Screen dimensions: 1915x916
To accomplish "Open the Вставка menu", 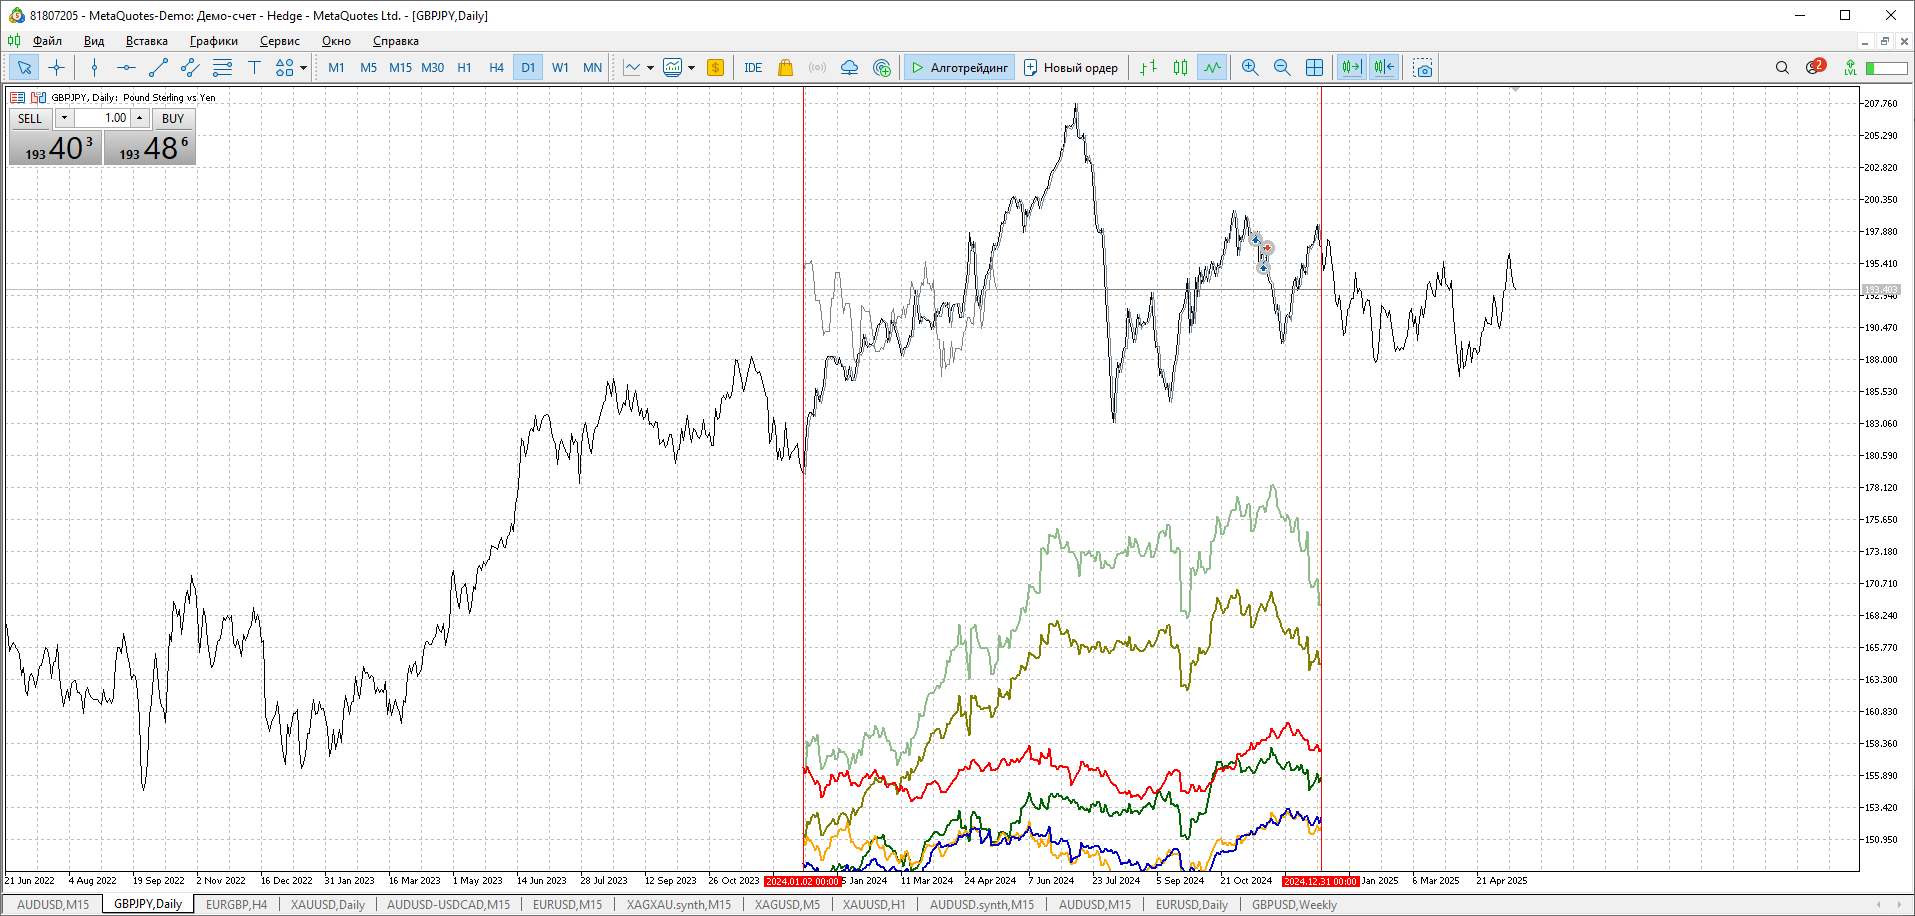I will coord(147,41).
